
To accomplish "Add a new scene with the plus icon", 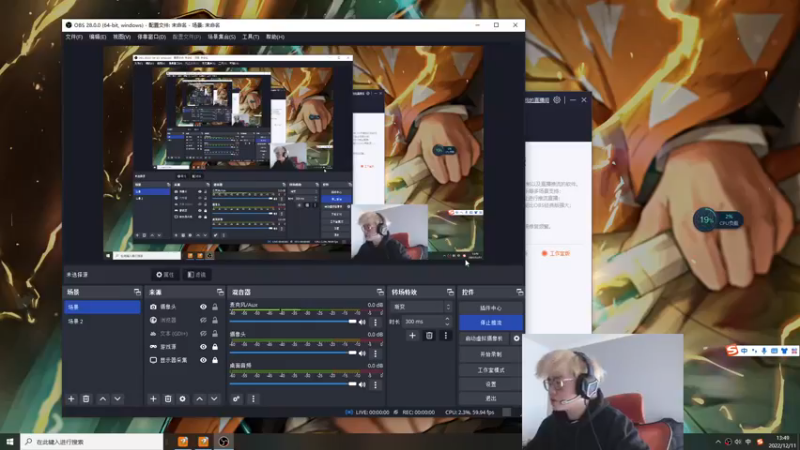I will click(x=71, y=399).
